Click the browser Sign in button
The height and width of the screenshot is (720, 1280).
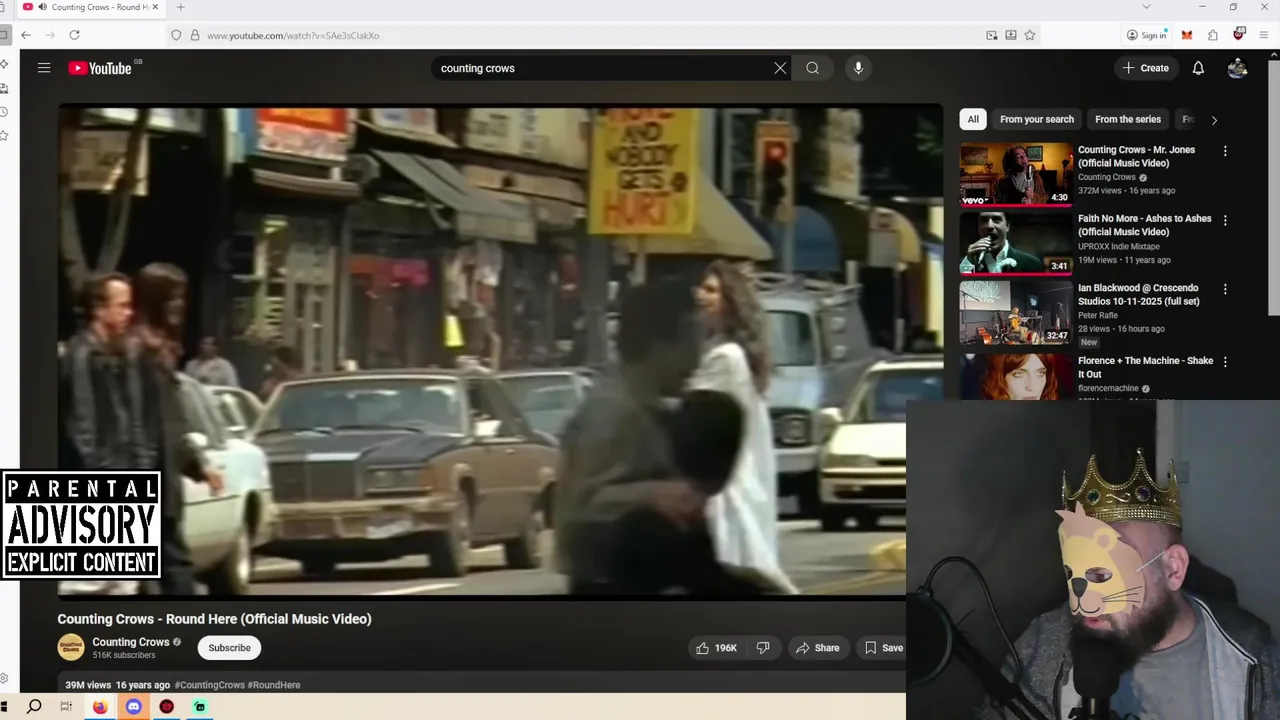tap(1147, 35)
